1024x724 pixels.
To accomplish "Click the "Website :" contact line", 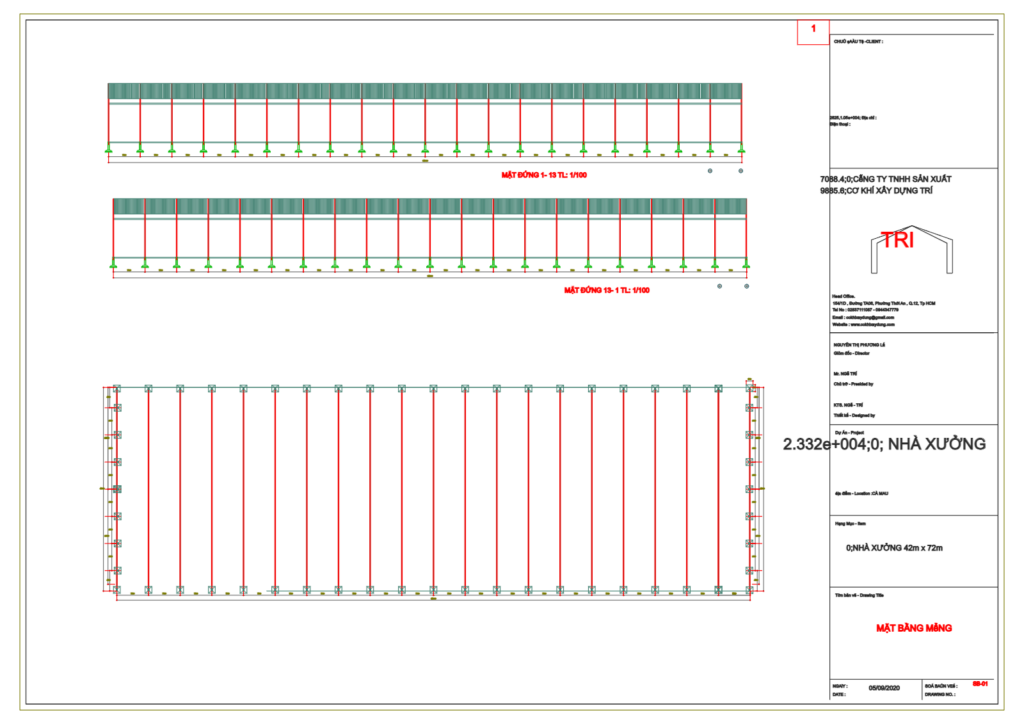I will pyautogui.click(x=863, y=324).
